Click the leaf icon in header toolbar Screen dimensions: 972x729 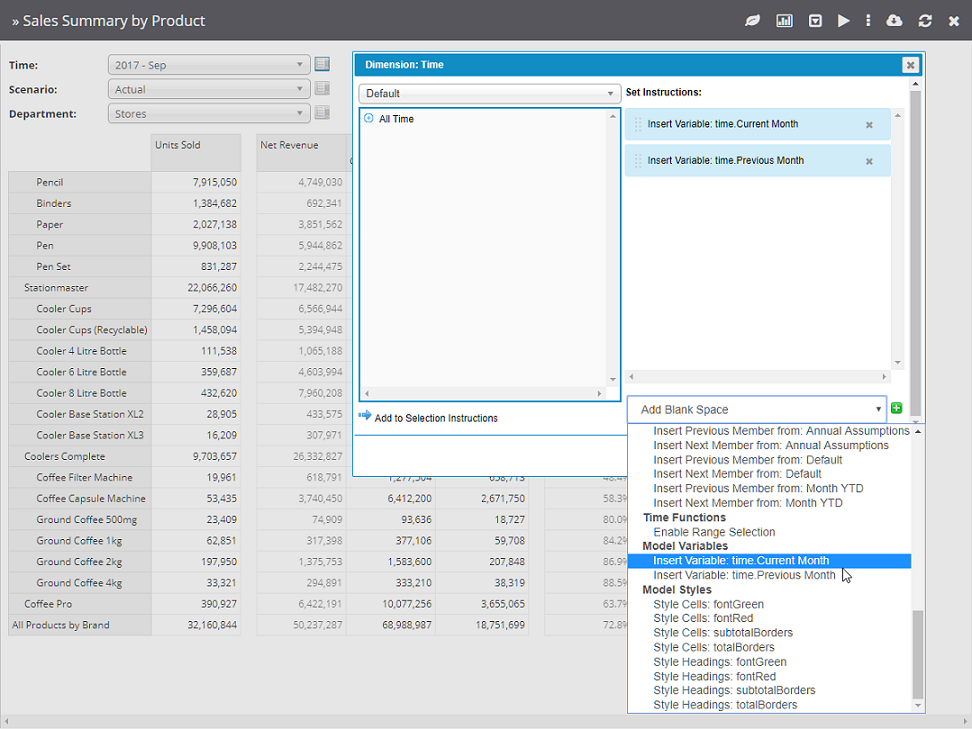(753, 21)
